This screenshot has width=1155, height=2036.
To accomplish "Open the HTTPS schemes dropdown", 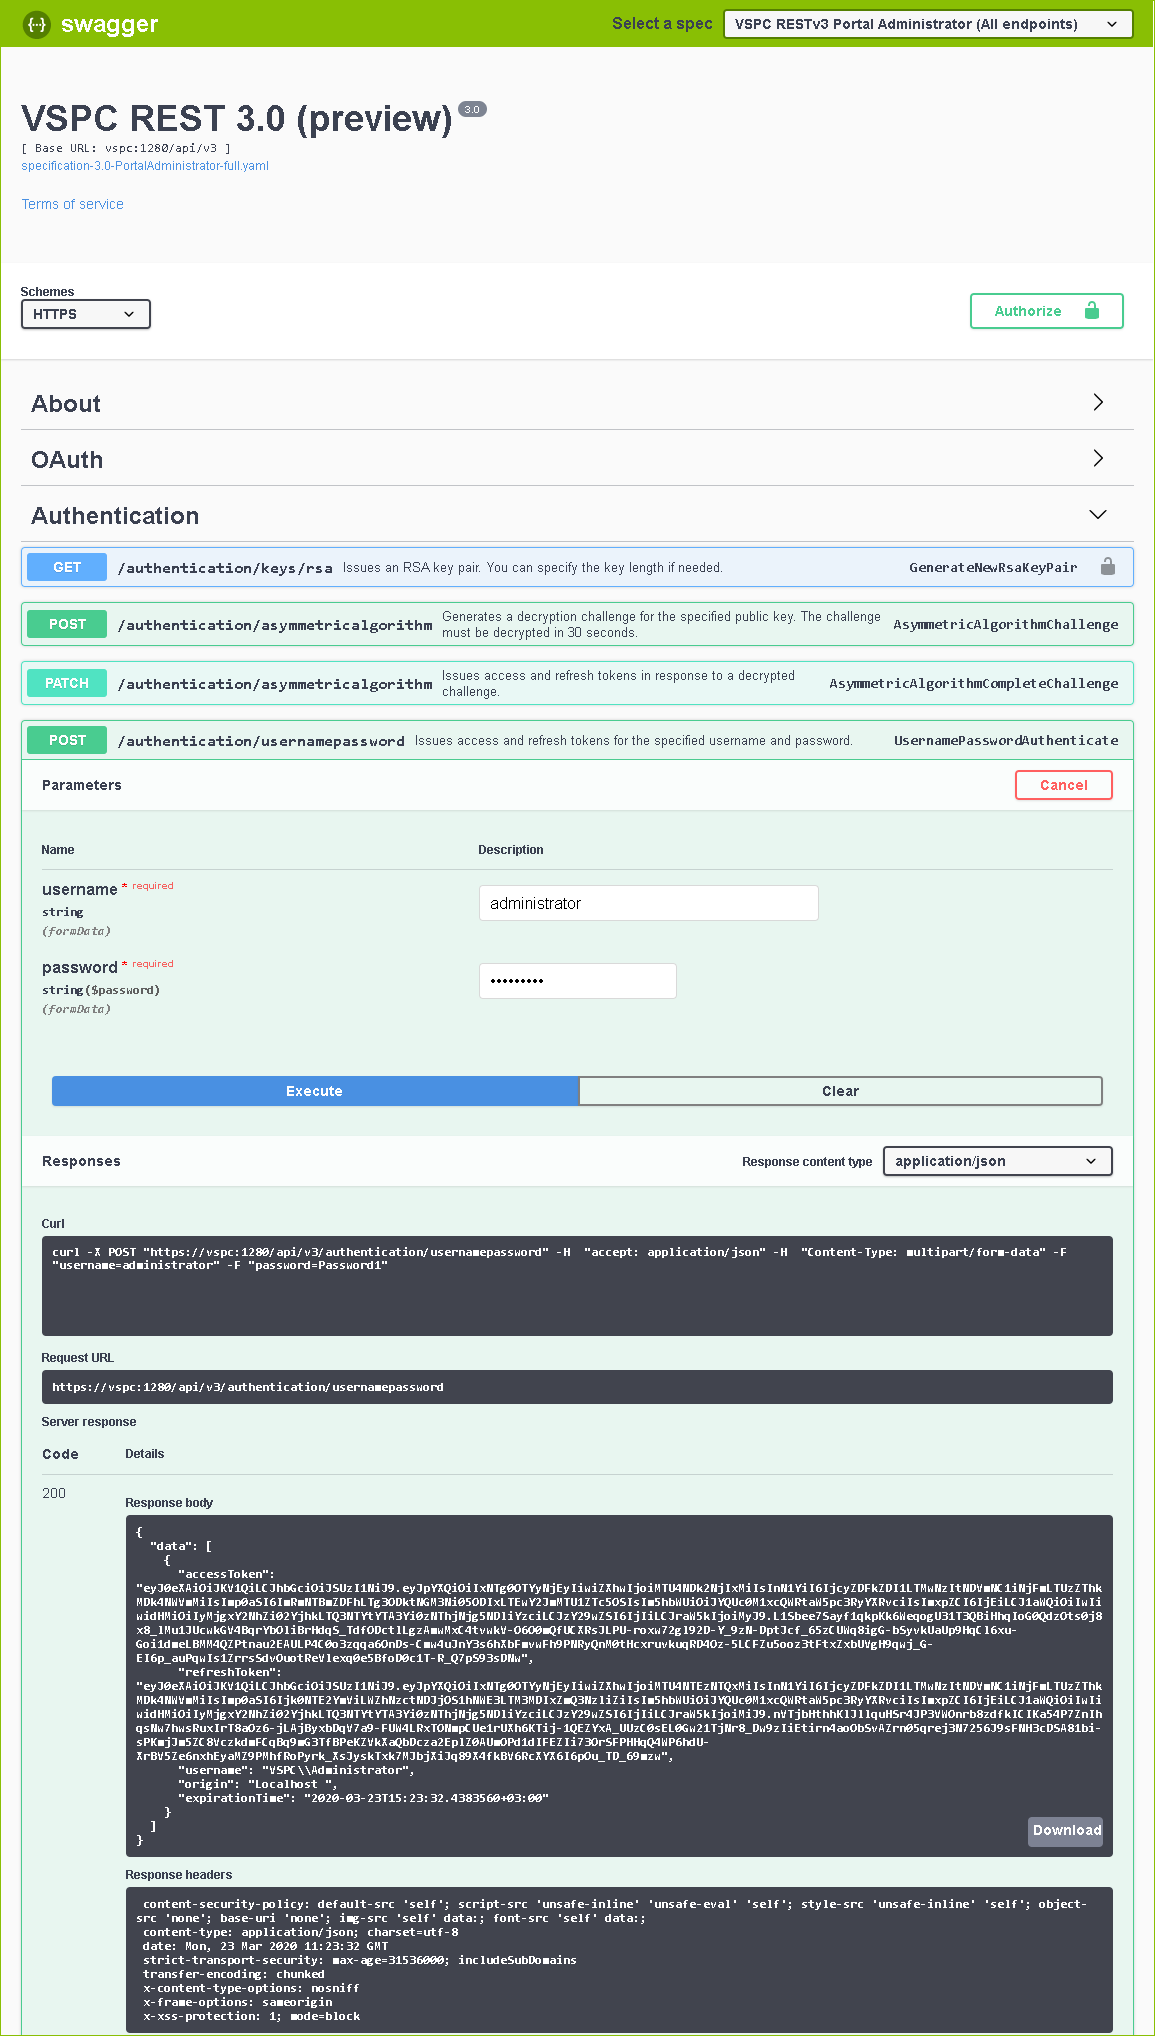I will point(86,314).
